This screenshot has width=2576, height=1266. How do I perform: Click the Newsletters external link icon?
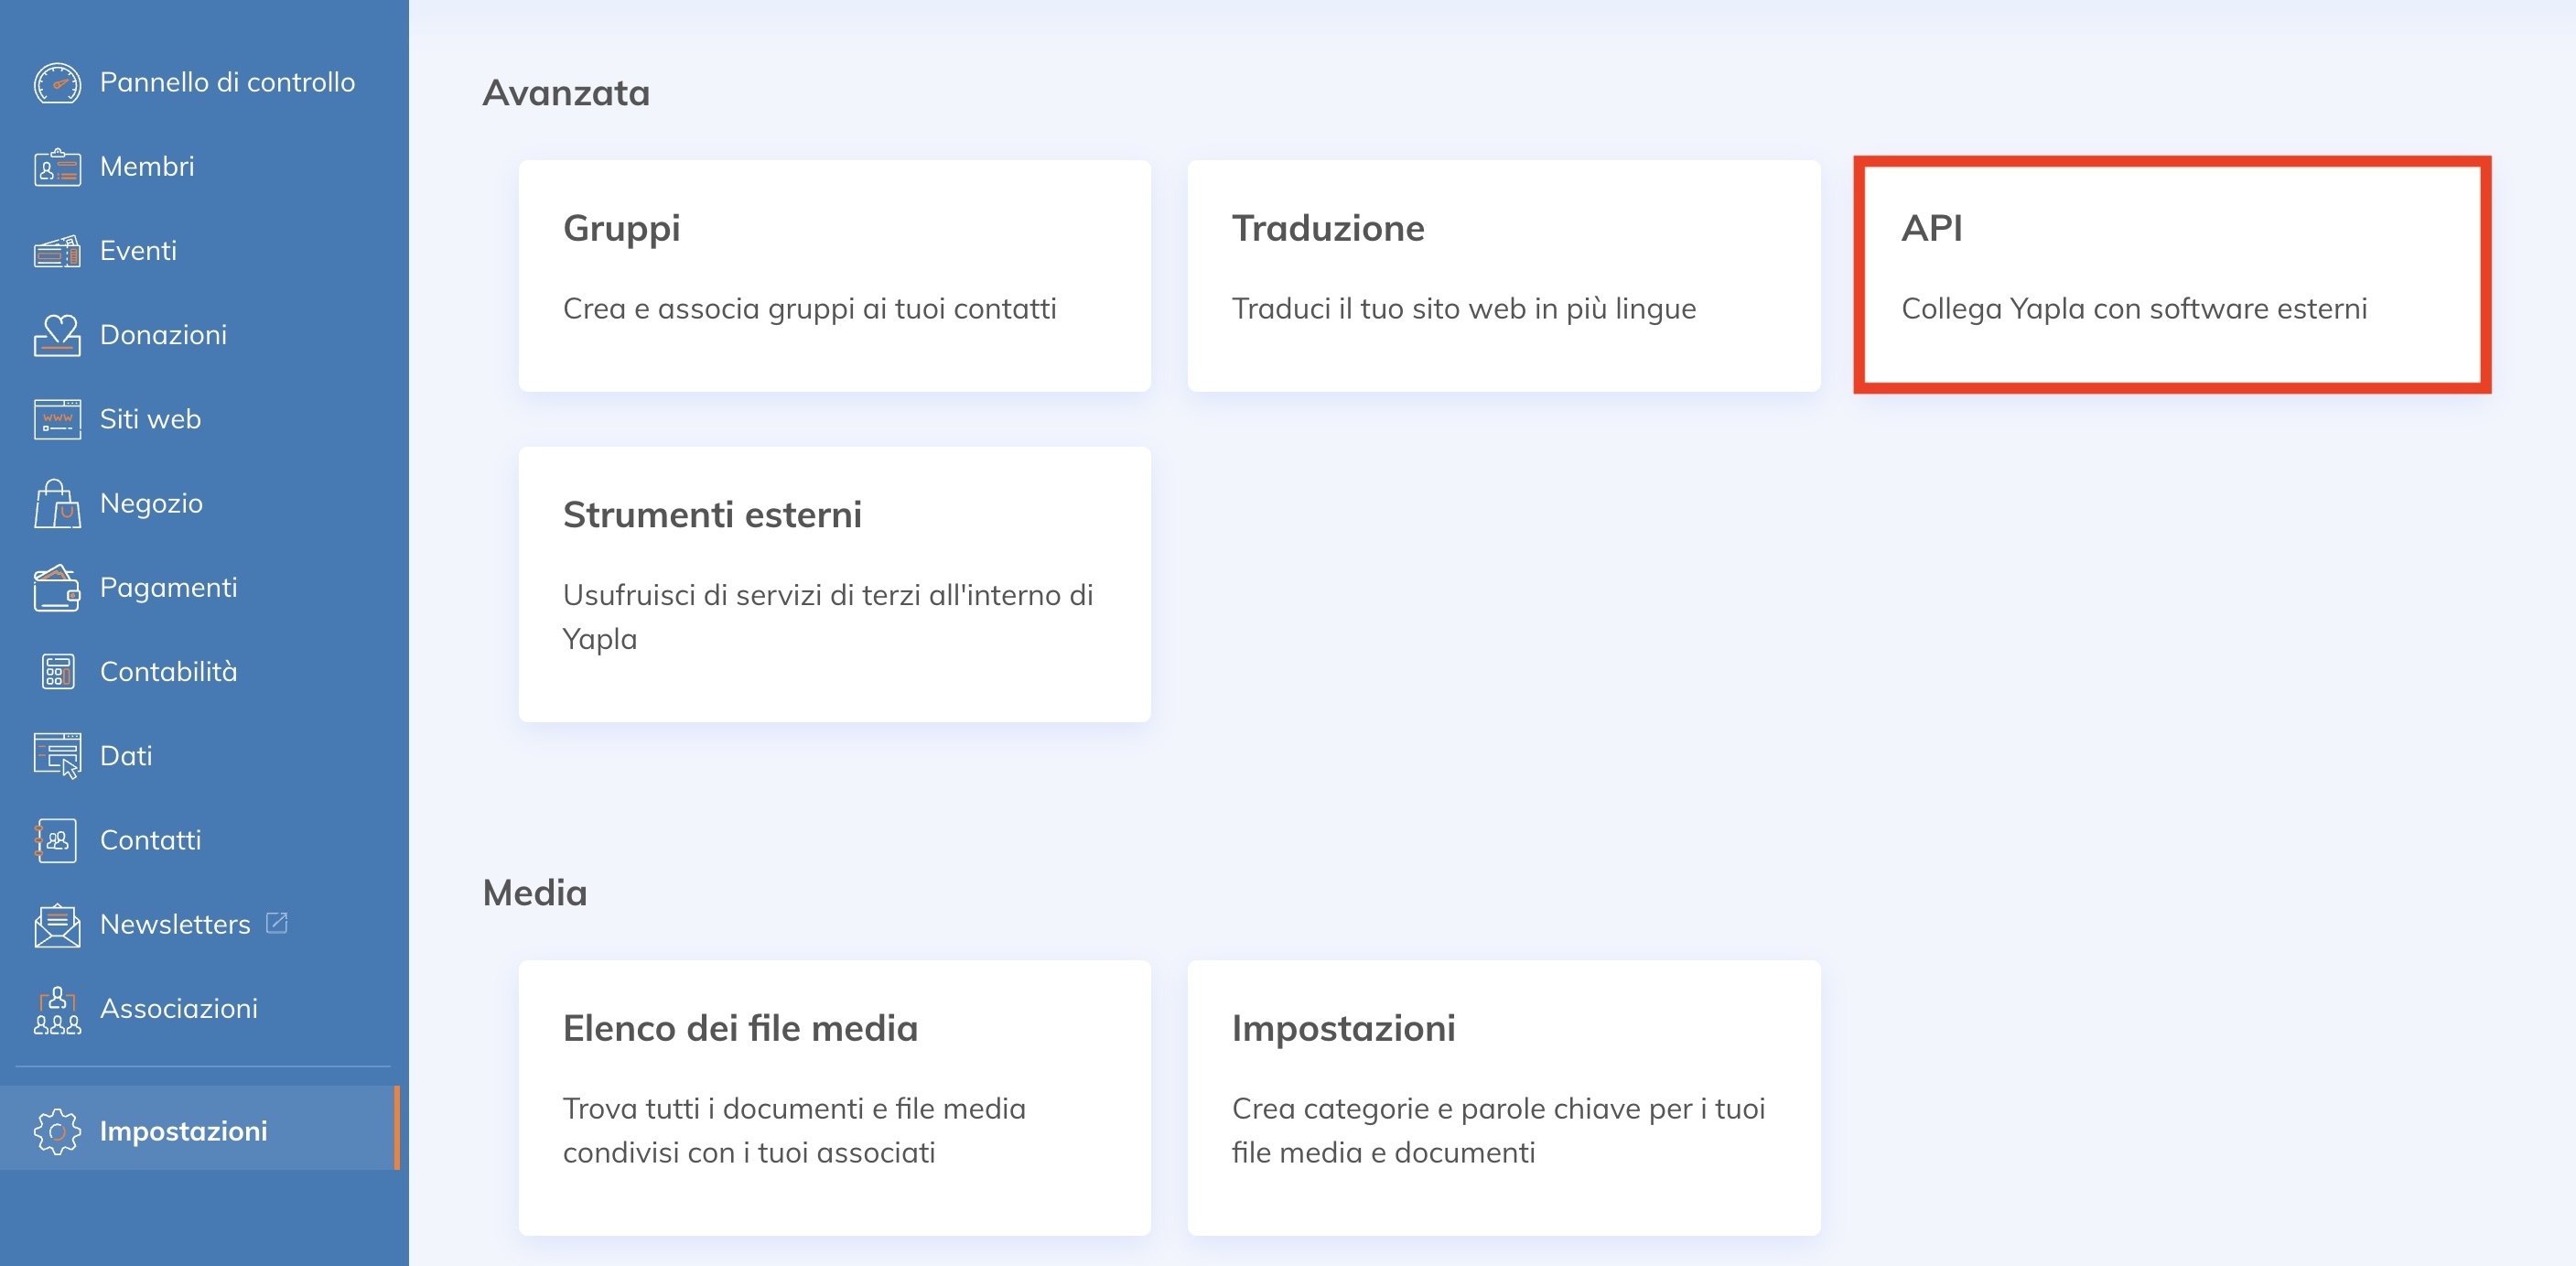coord(277,922)
